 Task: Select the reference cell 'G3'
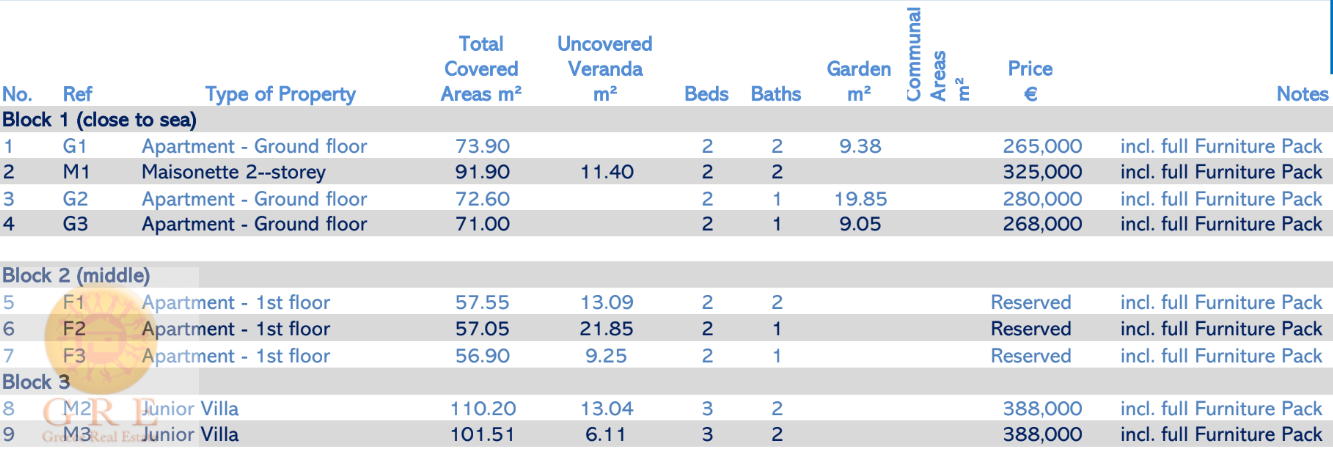pos(76,224)
